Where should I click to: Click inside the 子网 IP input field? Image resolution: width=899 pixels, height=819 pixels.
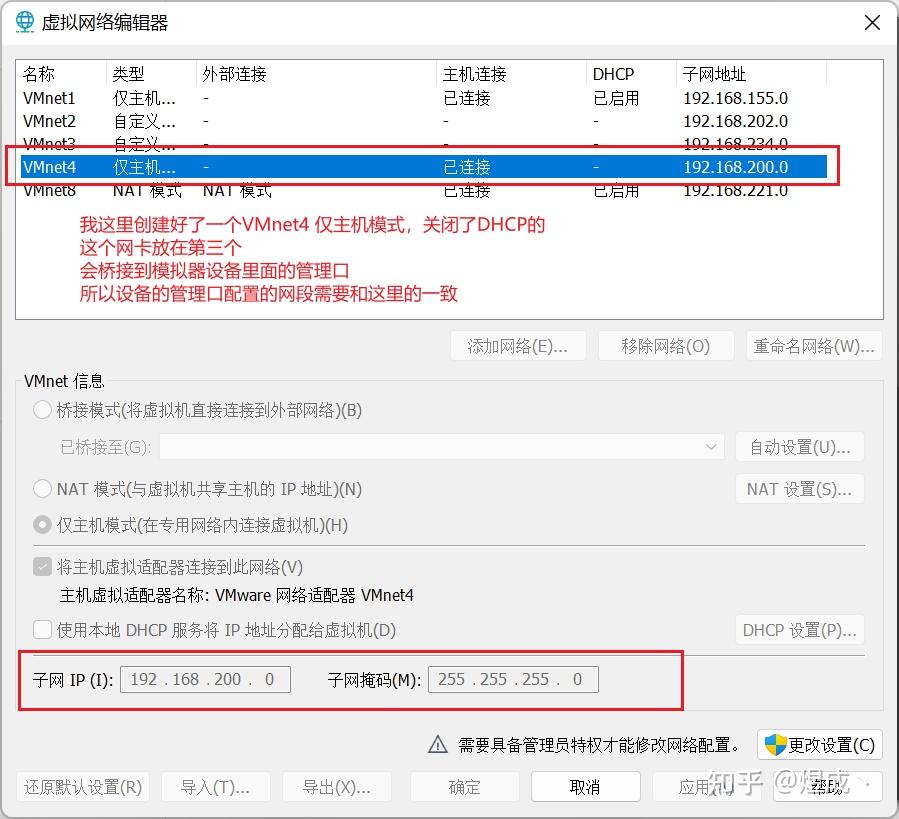[x=204, y=679]
